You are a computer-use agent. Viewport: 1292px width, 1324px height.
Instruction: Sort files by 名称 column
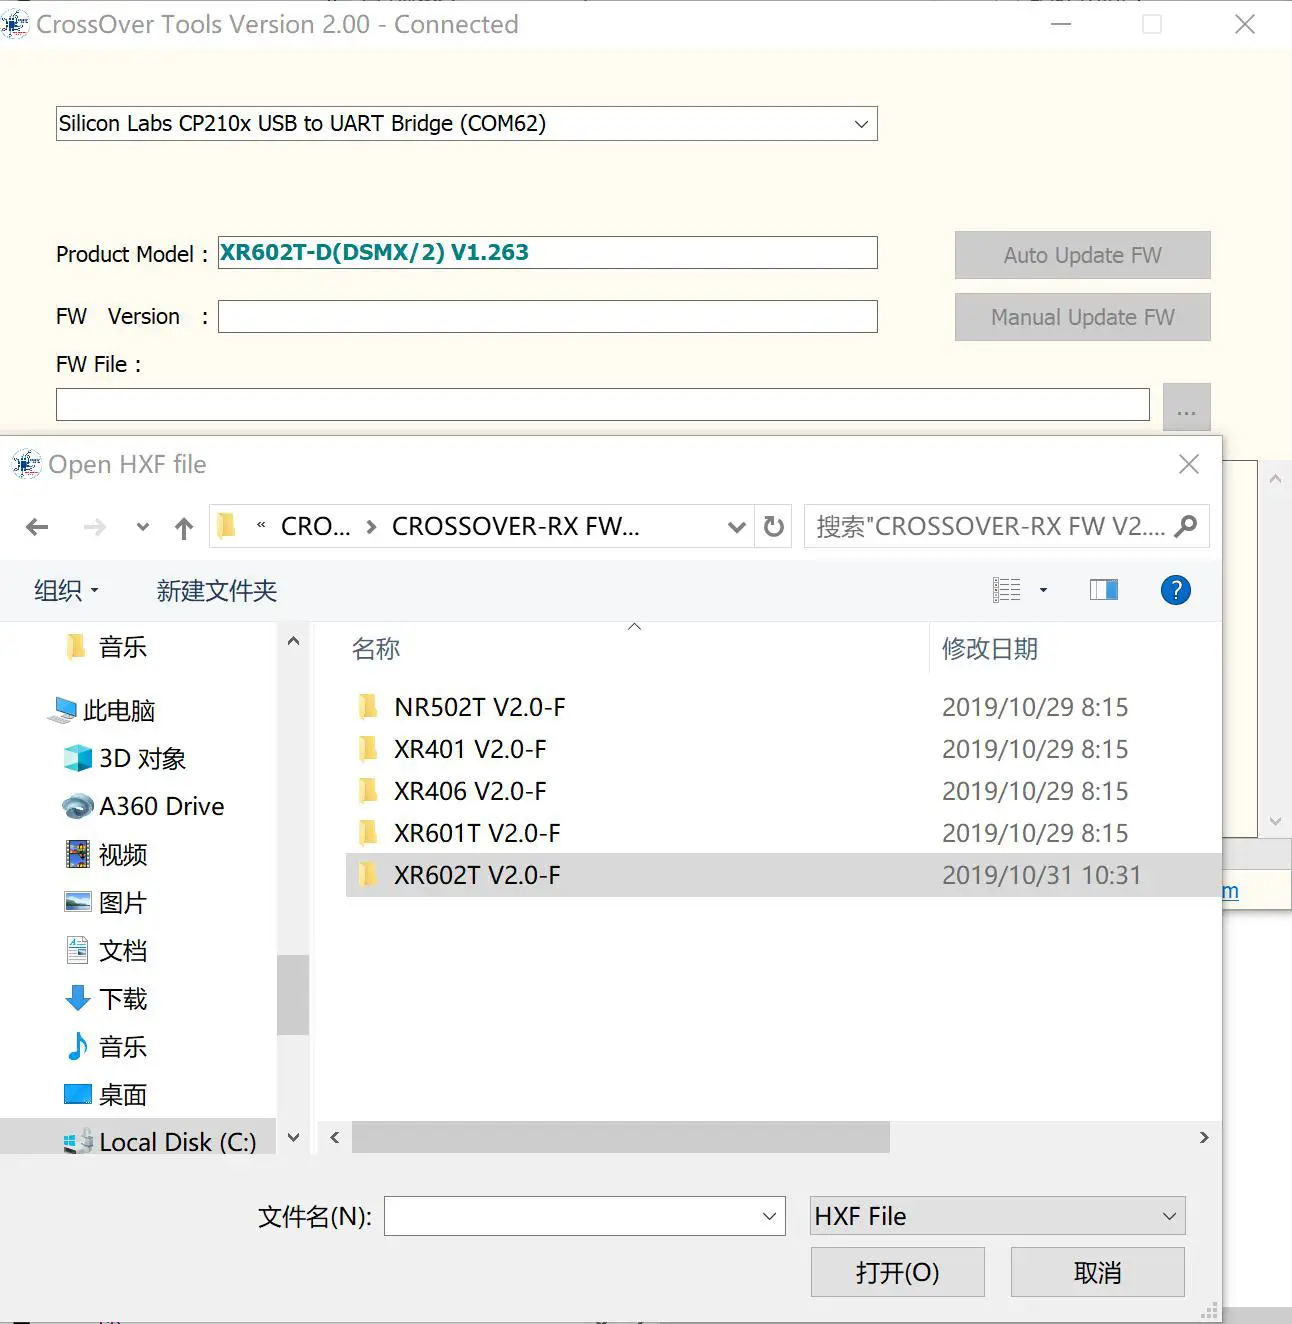(376, 649)
